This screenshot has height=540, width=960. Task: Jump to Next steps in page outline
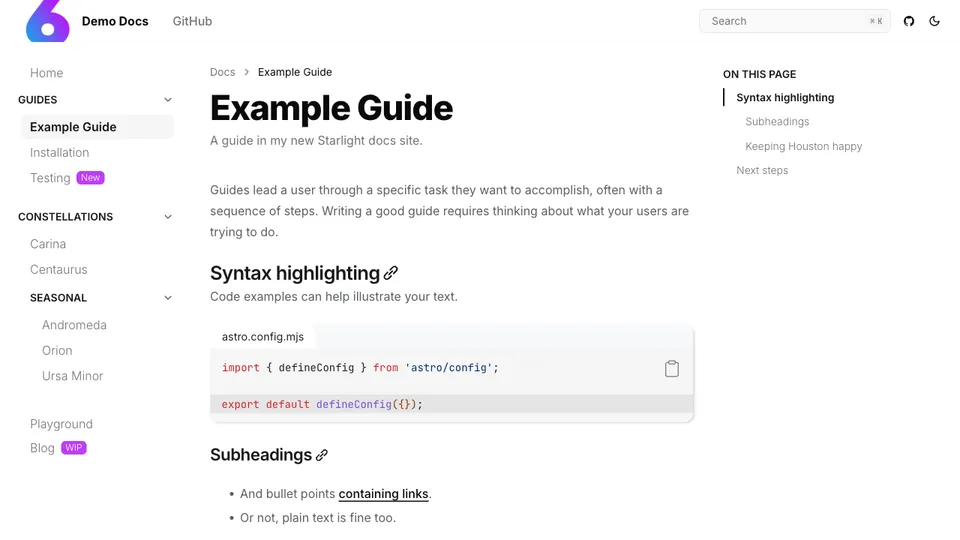(762, 170)
